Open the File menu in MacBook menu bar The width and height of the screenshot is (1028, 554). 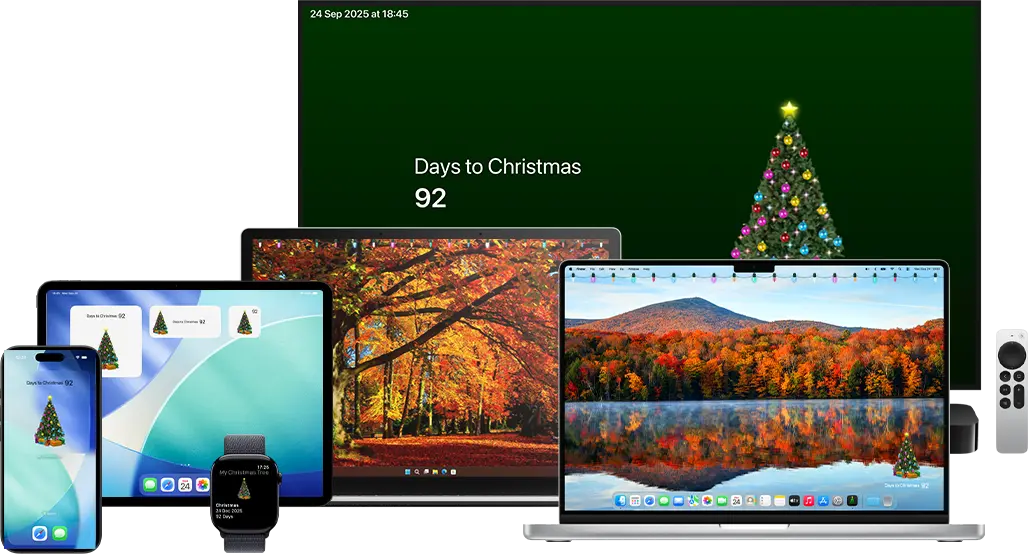[x=593, y=269]
